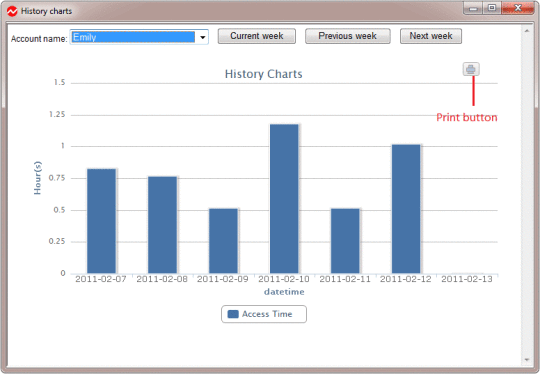Viewport: 540px width, 374px height.
Task: Click the Hour(s) axis title
Action: (x=37, y=178)
